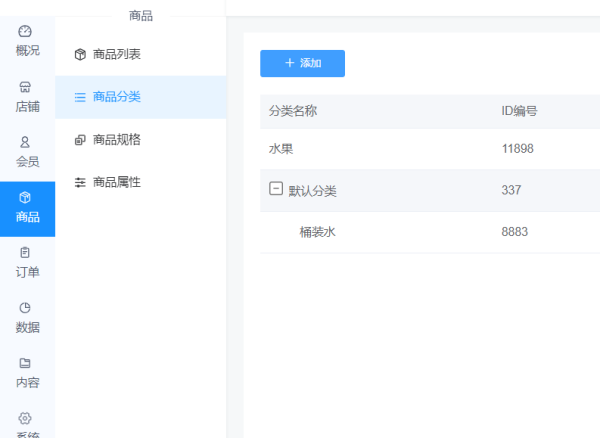This screenshot has height=438, width=600.
Task: Click the 数据 pie chart icon
Action: tap(27, 308)
